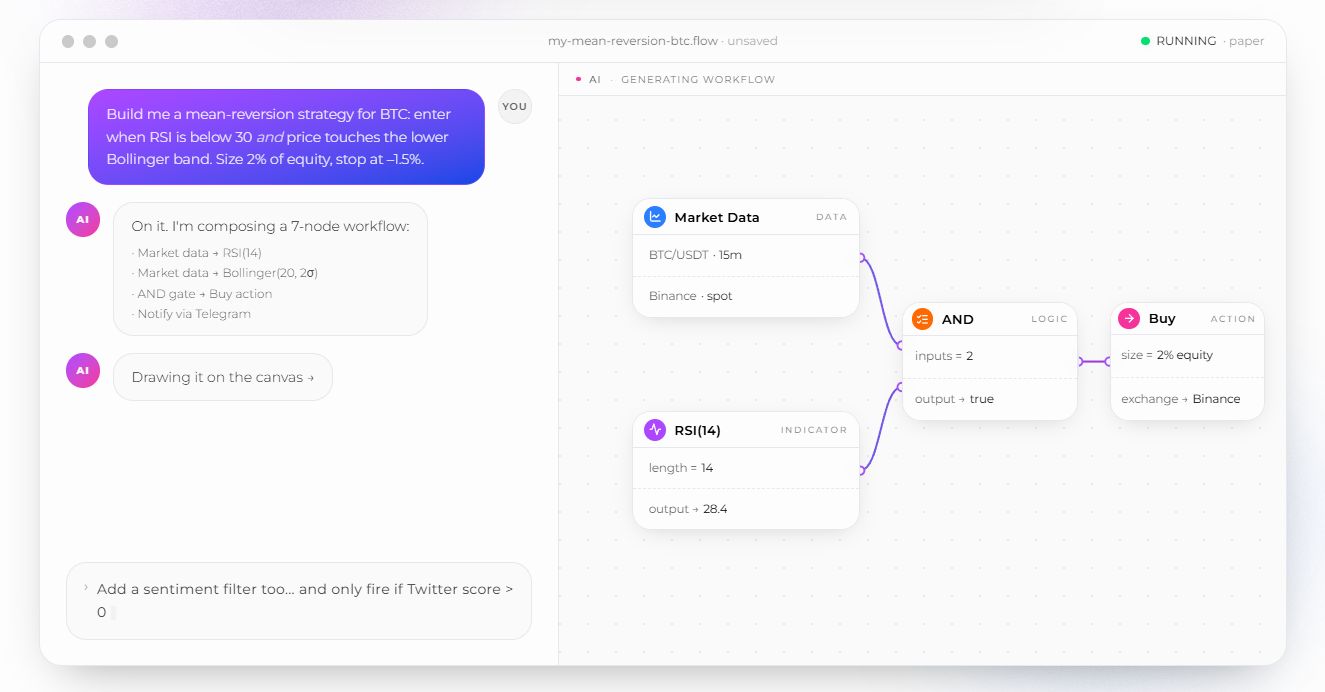Click the AI avatar beside 'Drawing it on the canvas'
Screen dimensions: 1325x692
click(83, 370)
